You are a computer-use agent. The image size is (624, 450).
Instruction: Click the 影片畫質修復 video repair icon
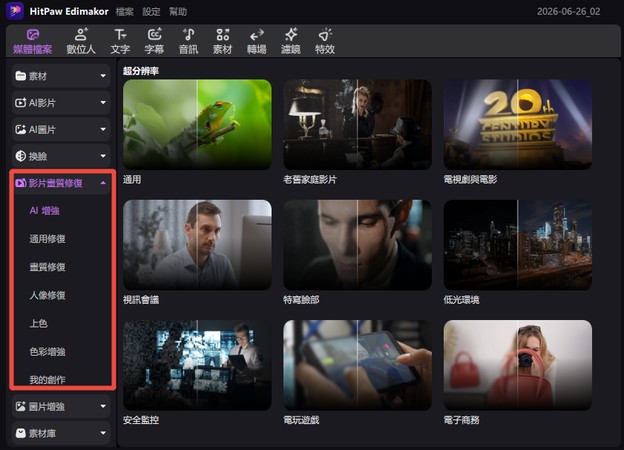pyautogui.click(x=20, y=183)
